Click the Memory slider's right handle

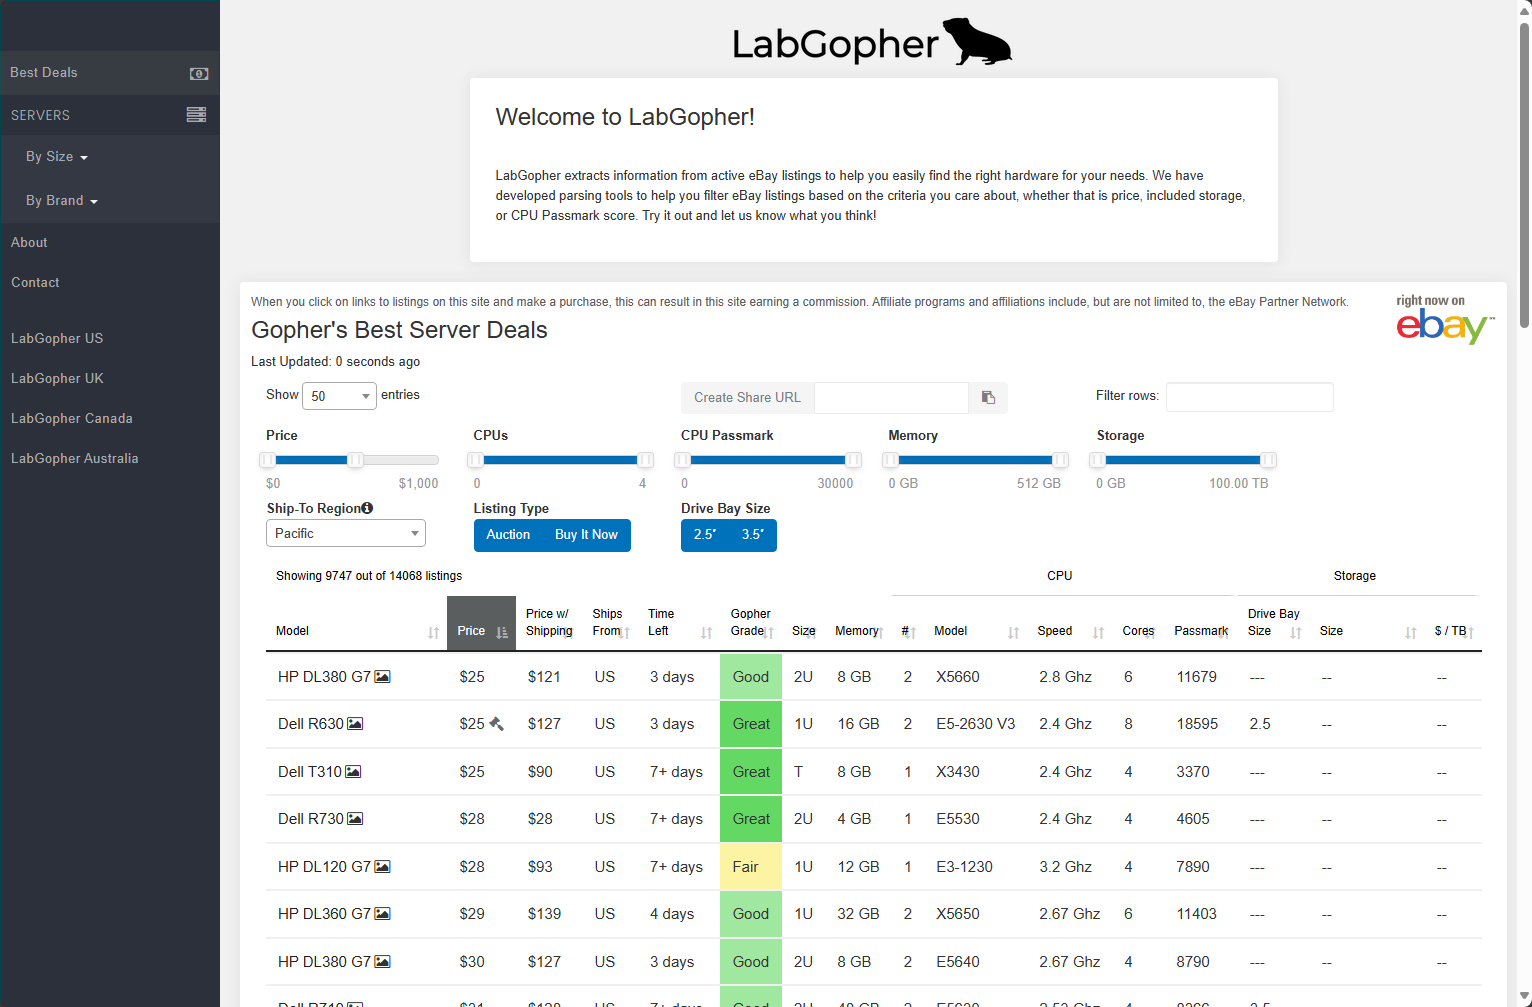point(1061,460)
